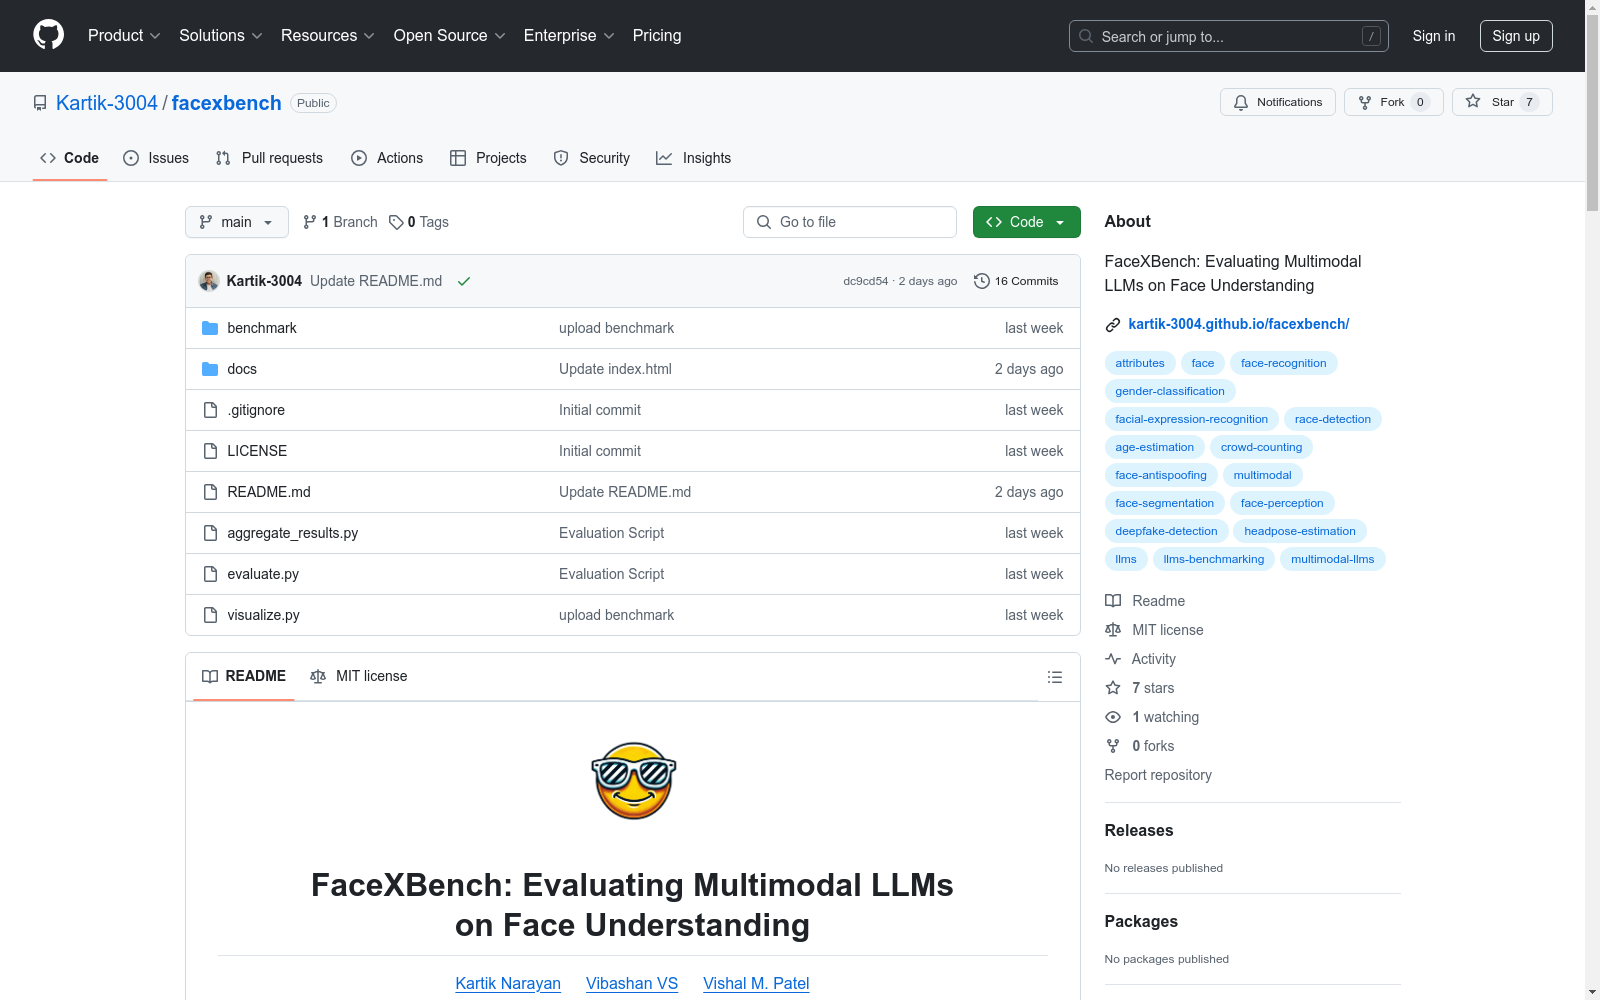Image resolution: width=1600 pixels, height=1000 pixels.
Task: Open the Security tab
Action: 592,158
